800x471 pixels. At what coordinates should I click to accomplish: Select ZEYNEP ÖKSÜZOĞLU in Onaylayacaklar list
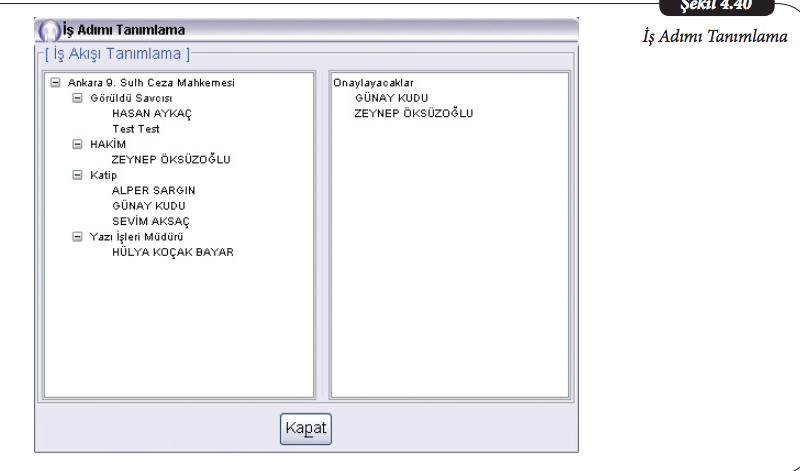point(413,114)
